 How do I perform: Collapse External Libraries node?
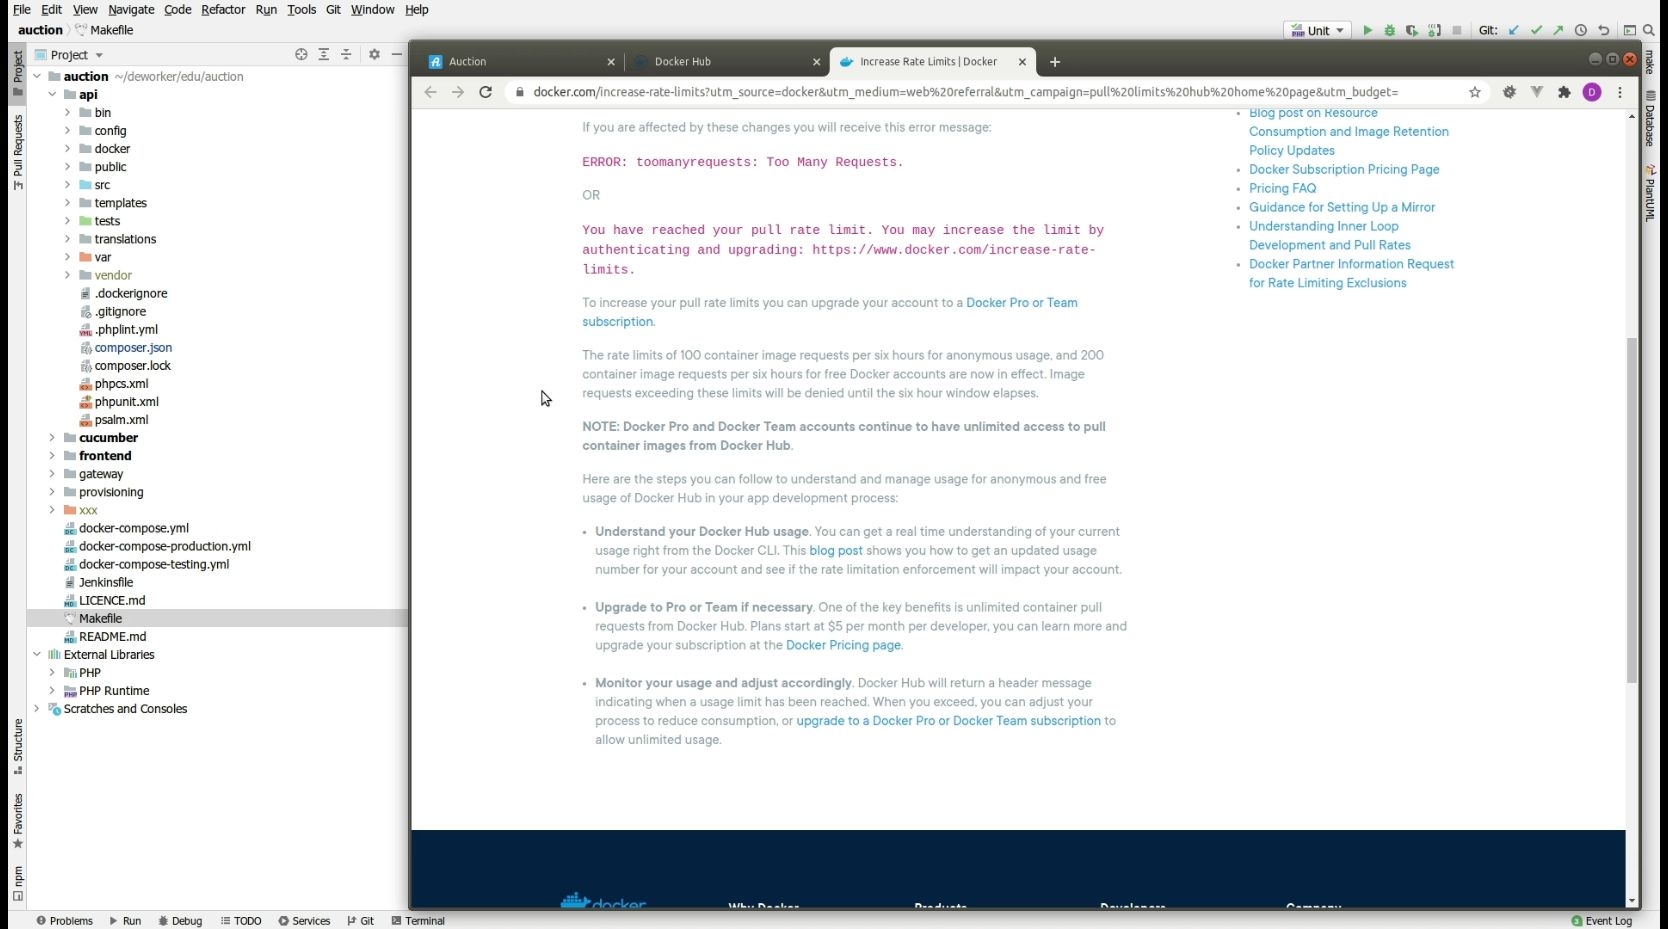pyautogui.click(x=37, y=655)
